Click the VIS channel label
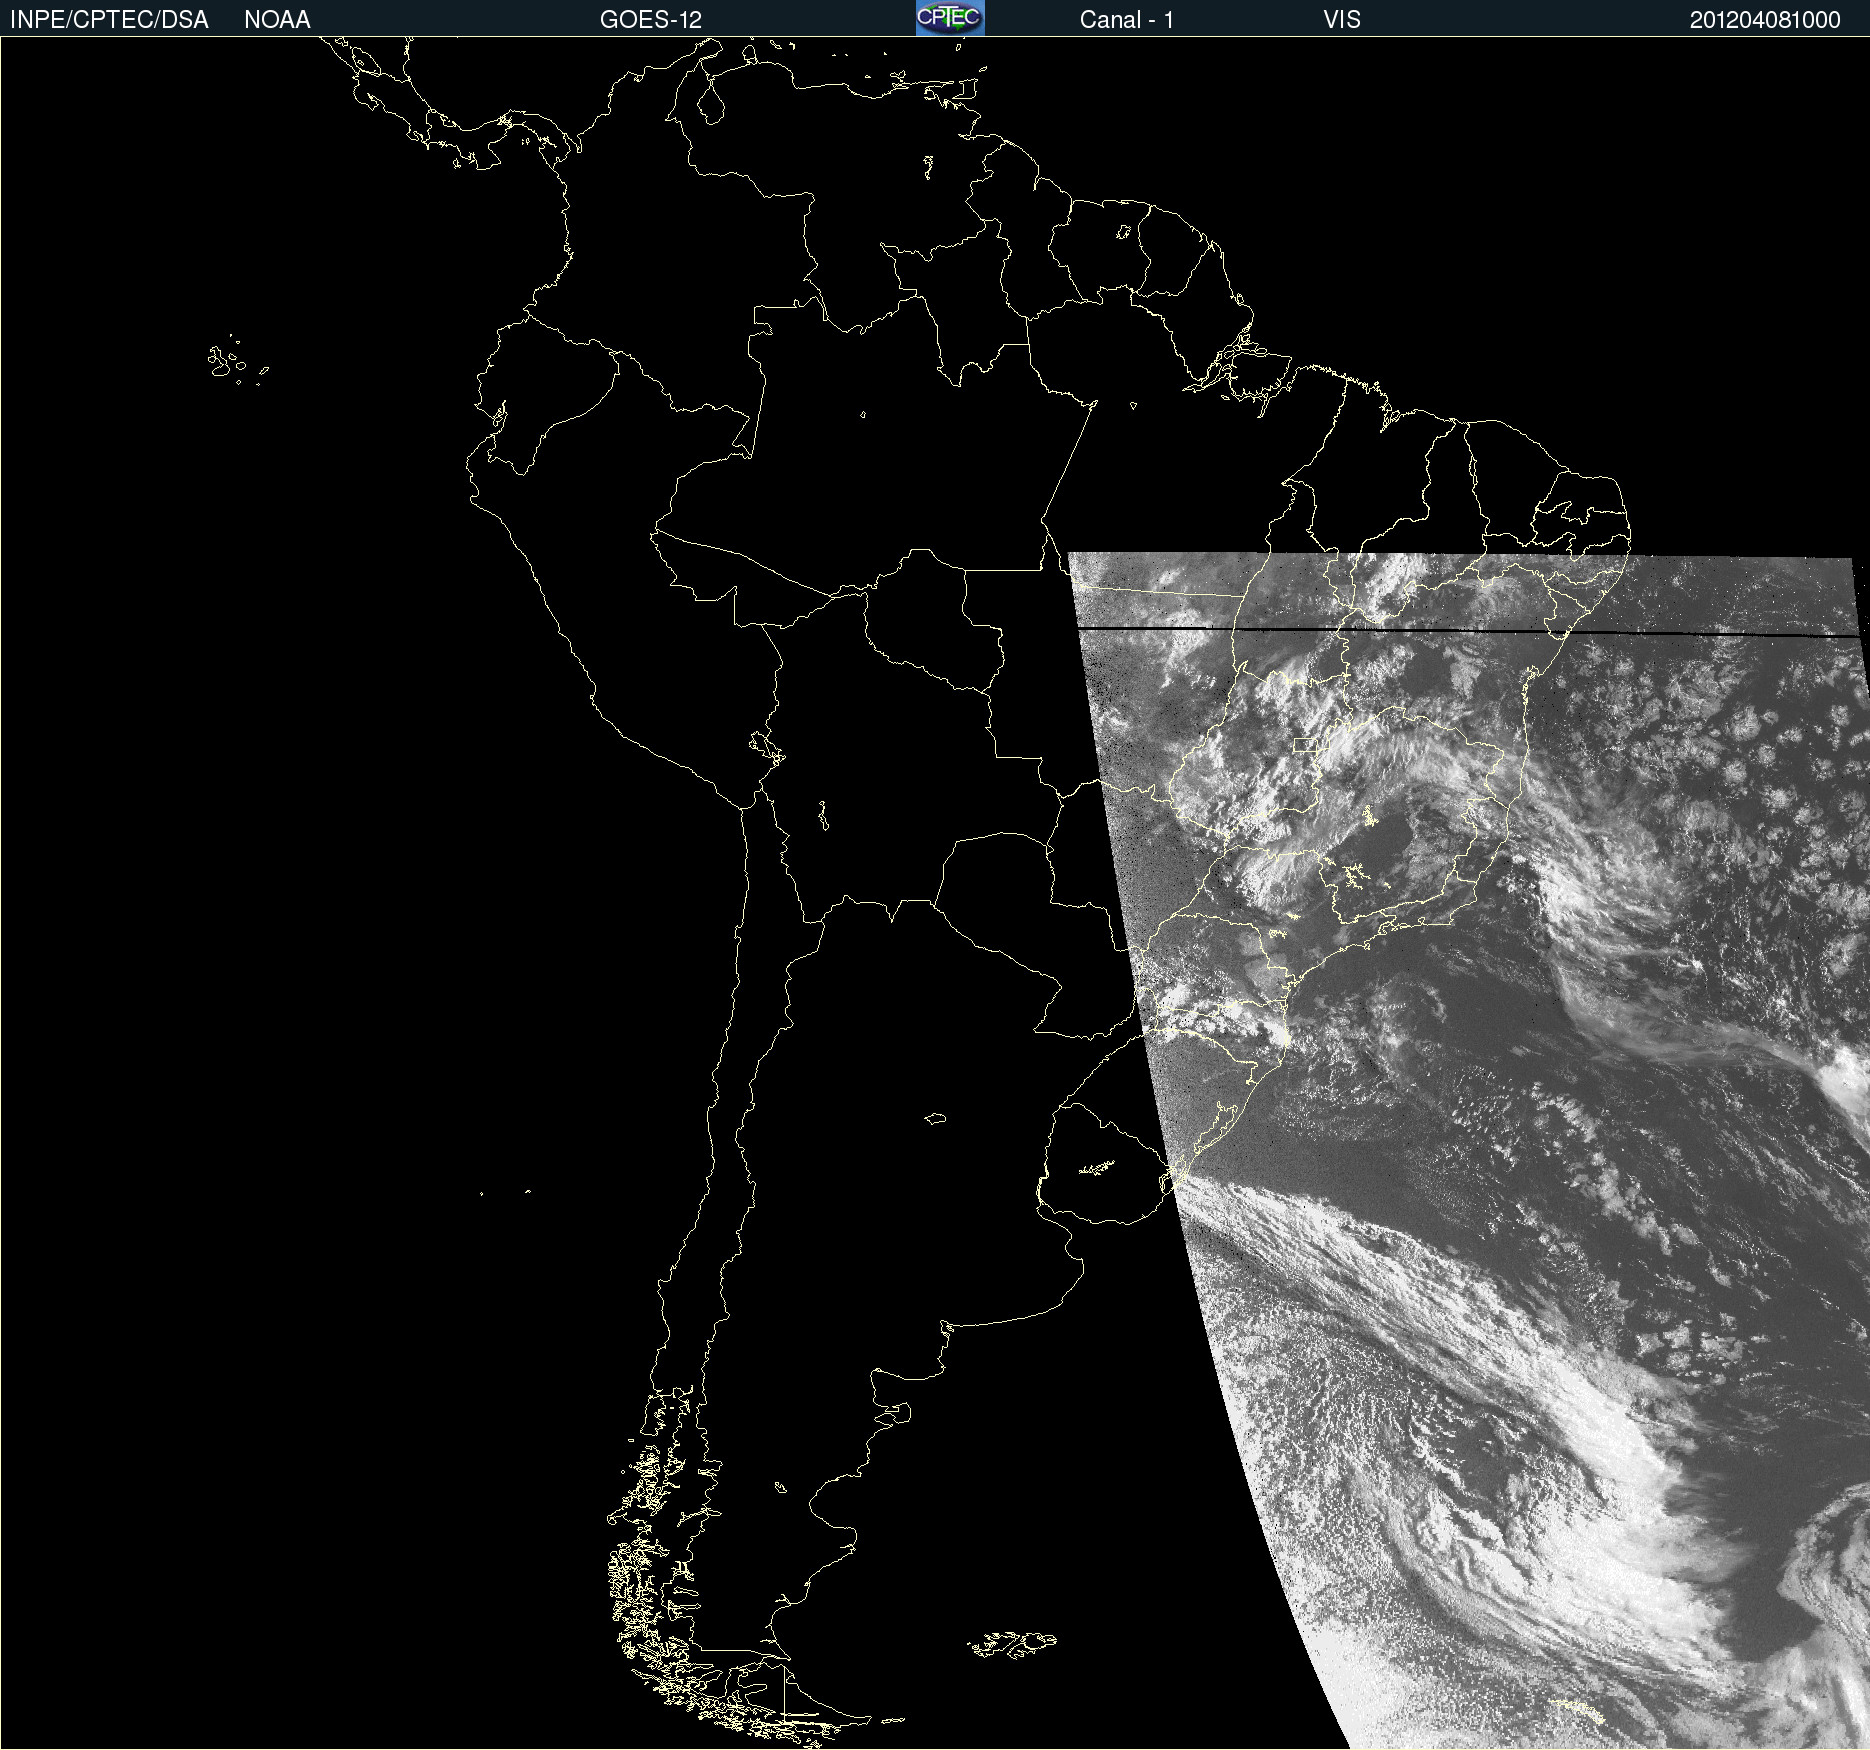1870x1750 pixels. click(x=1342, y=20)
